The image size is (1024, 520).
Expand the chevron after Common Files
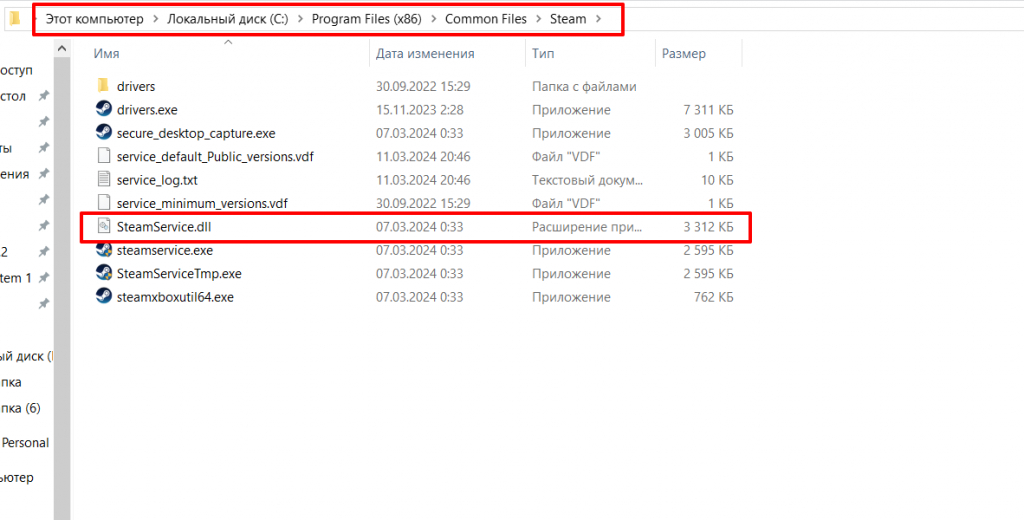[538, 19]
